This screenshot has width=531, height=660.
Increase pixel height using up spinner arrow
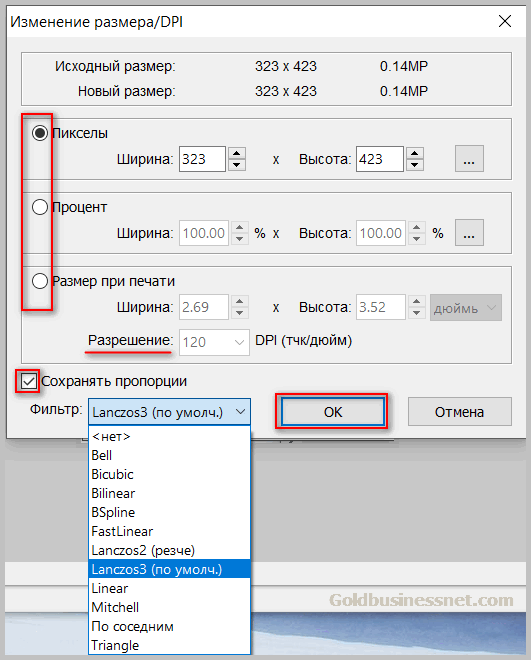pyautogui.click(x=415, y=153)
